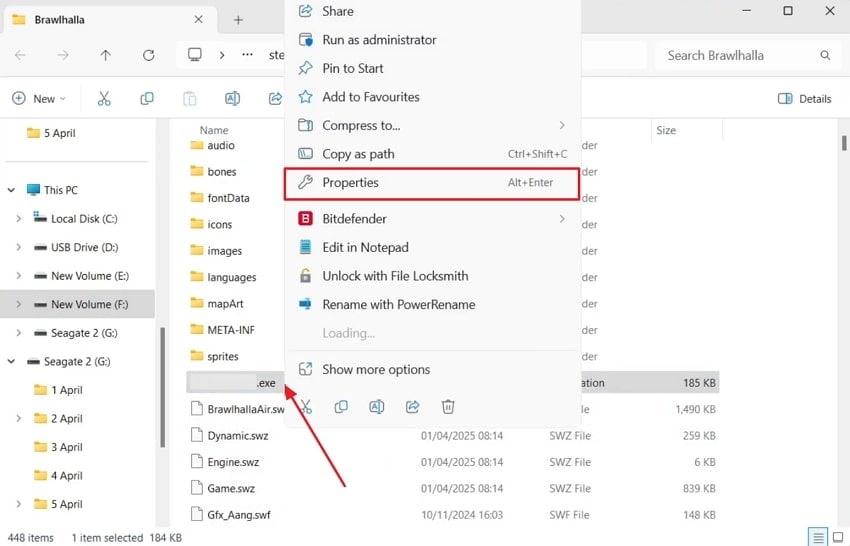
Task: Expand New Volume (E:) tree node
Action: pos(19,275)
